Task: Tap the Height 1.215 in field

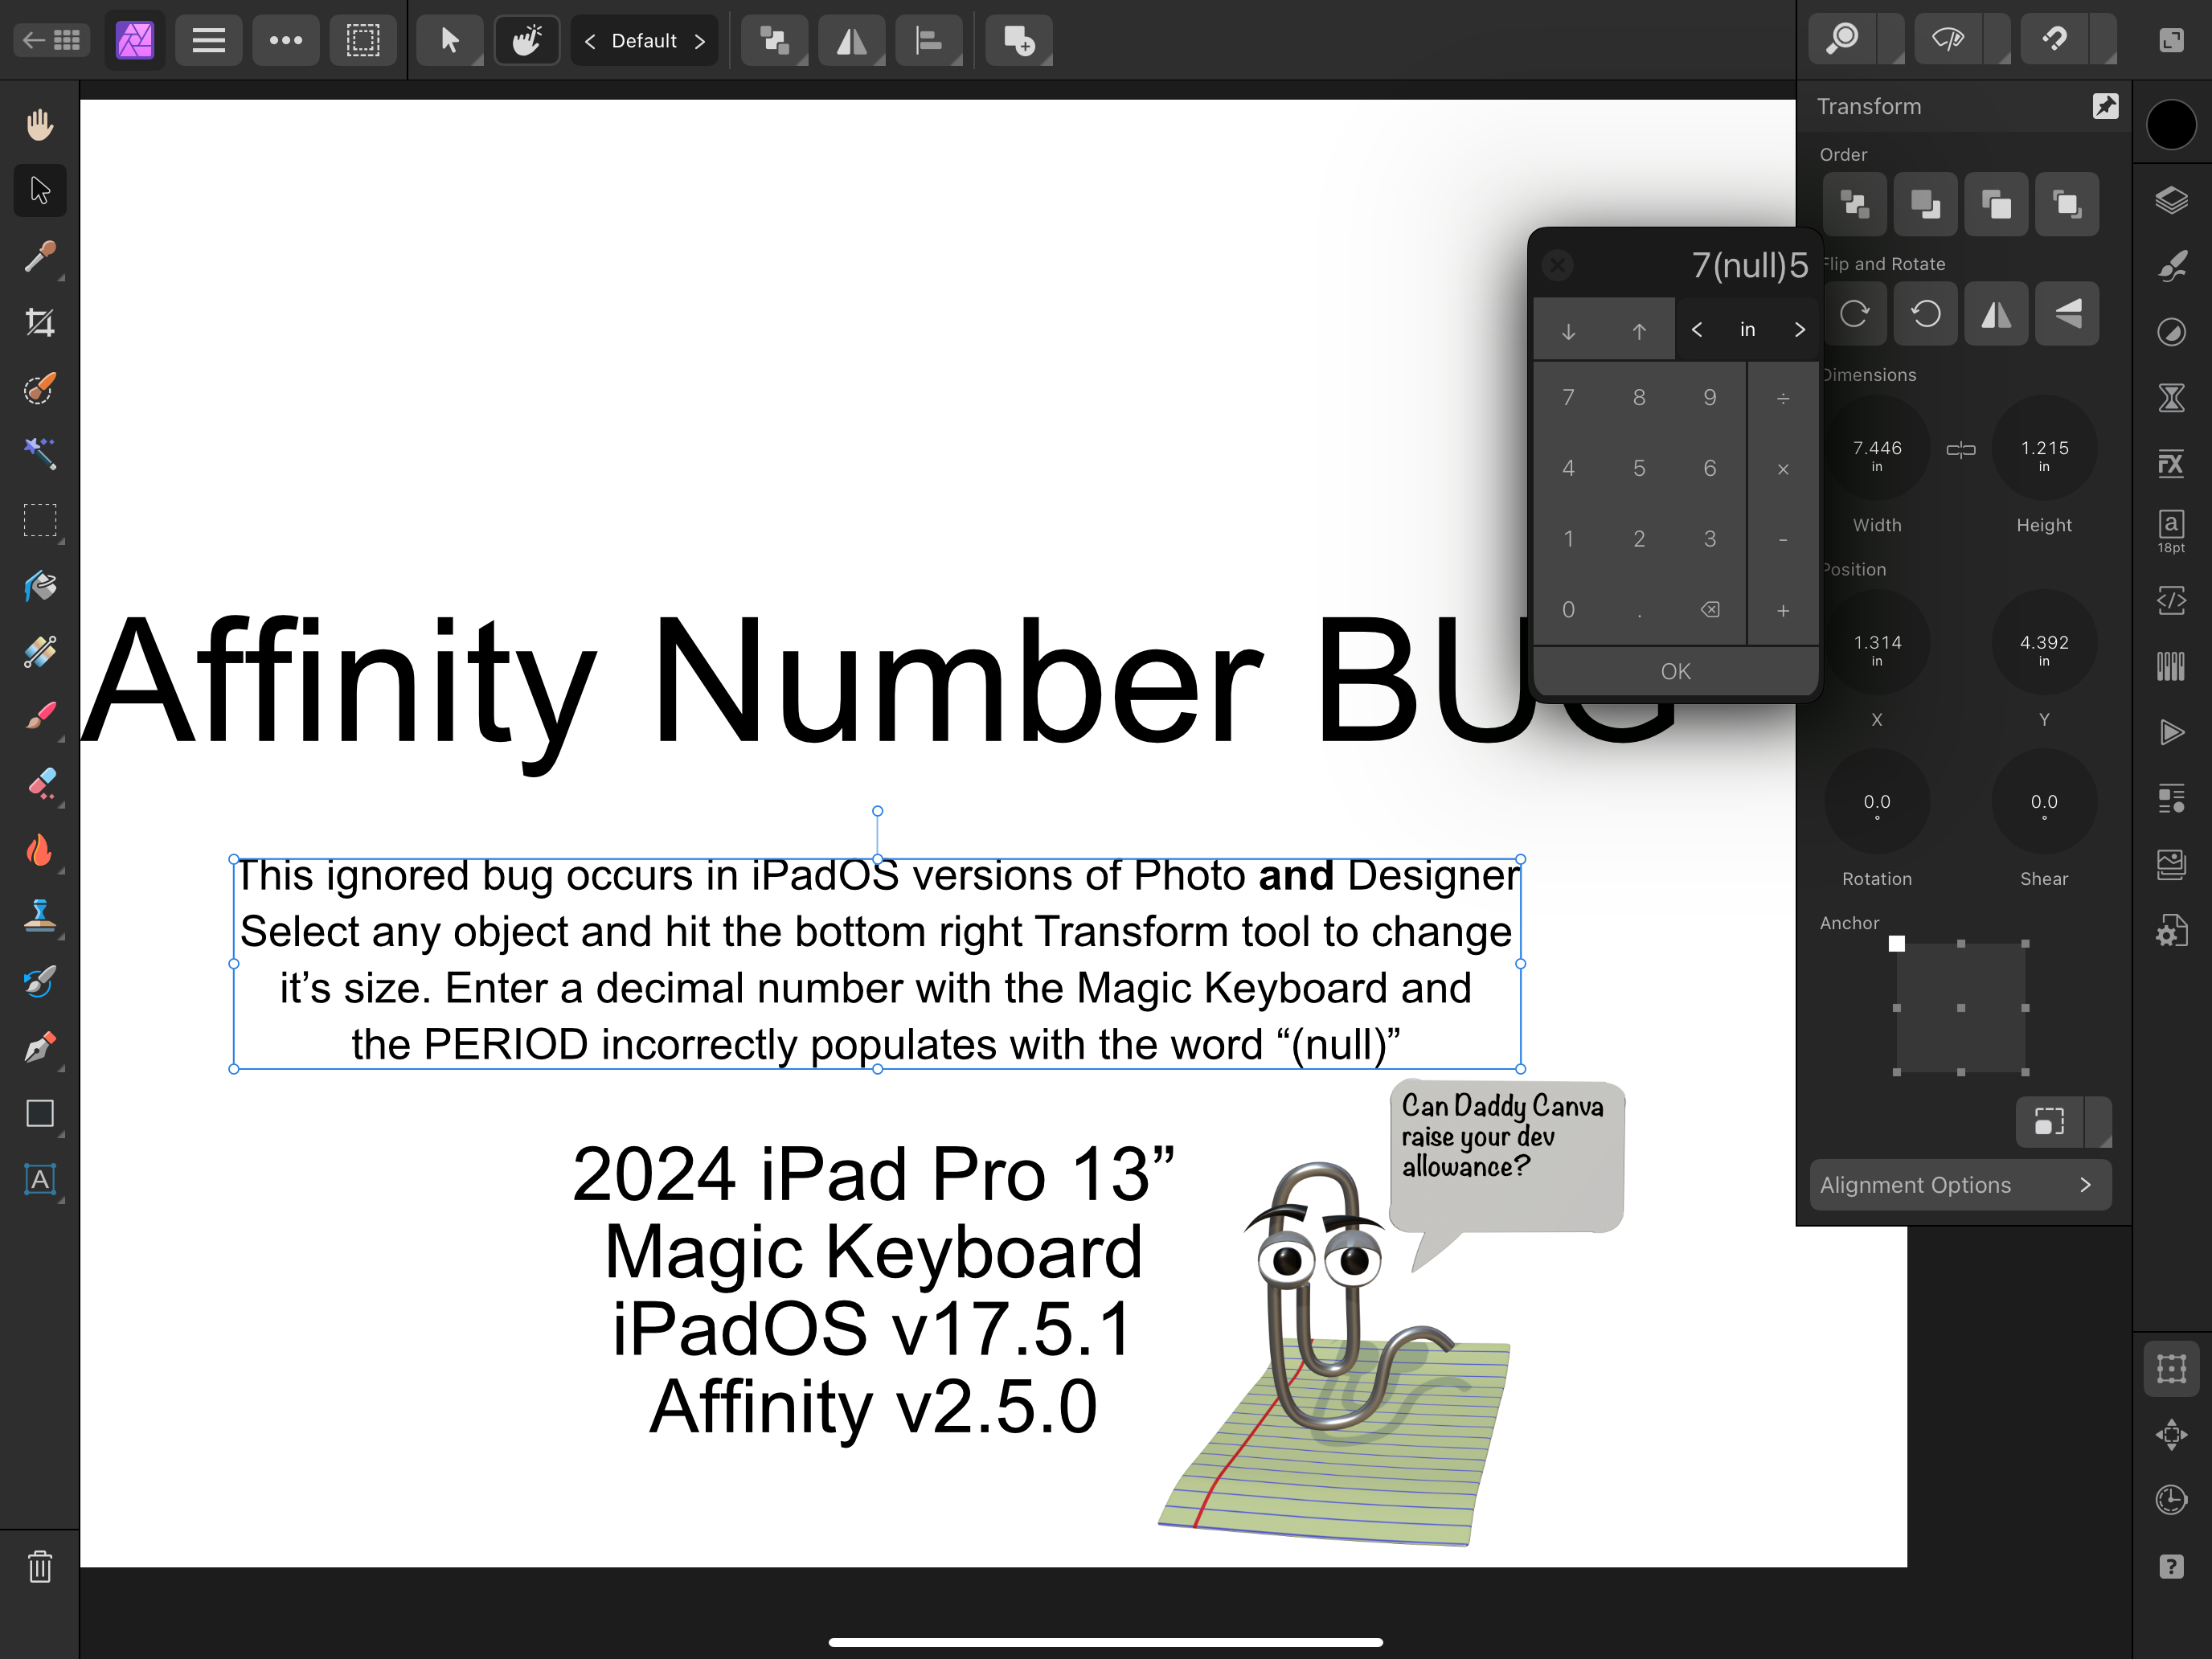Action: (x=2044, y=449)
